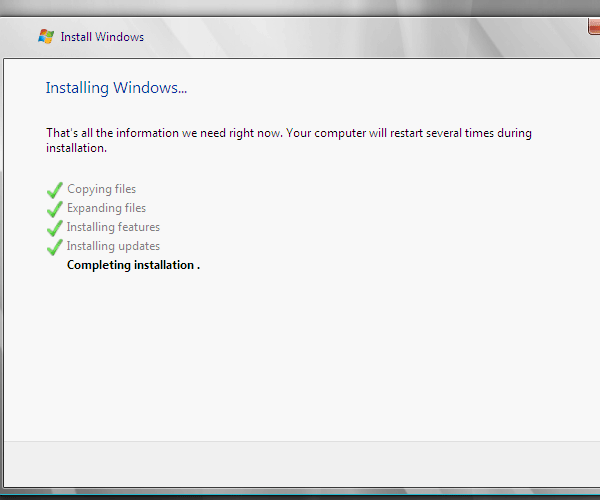Click the 'Installing updates' step text
This screenshot has height=500, width=600.
point(113,246)
